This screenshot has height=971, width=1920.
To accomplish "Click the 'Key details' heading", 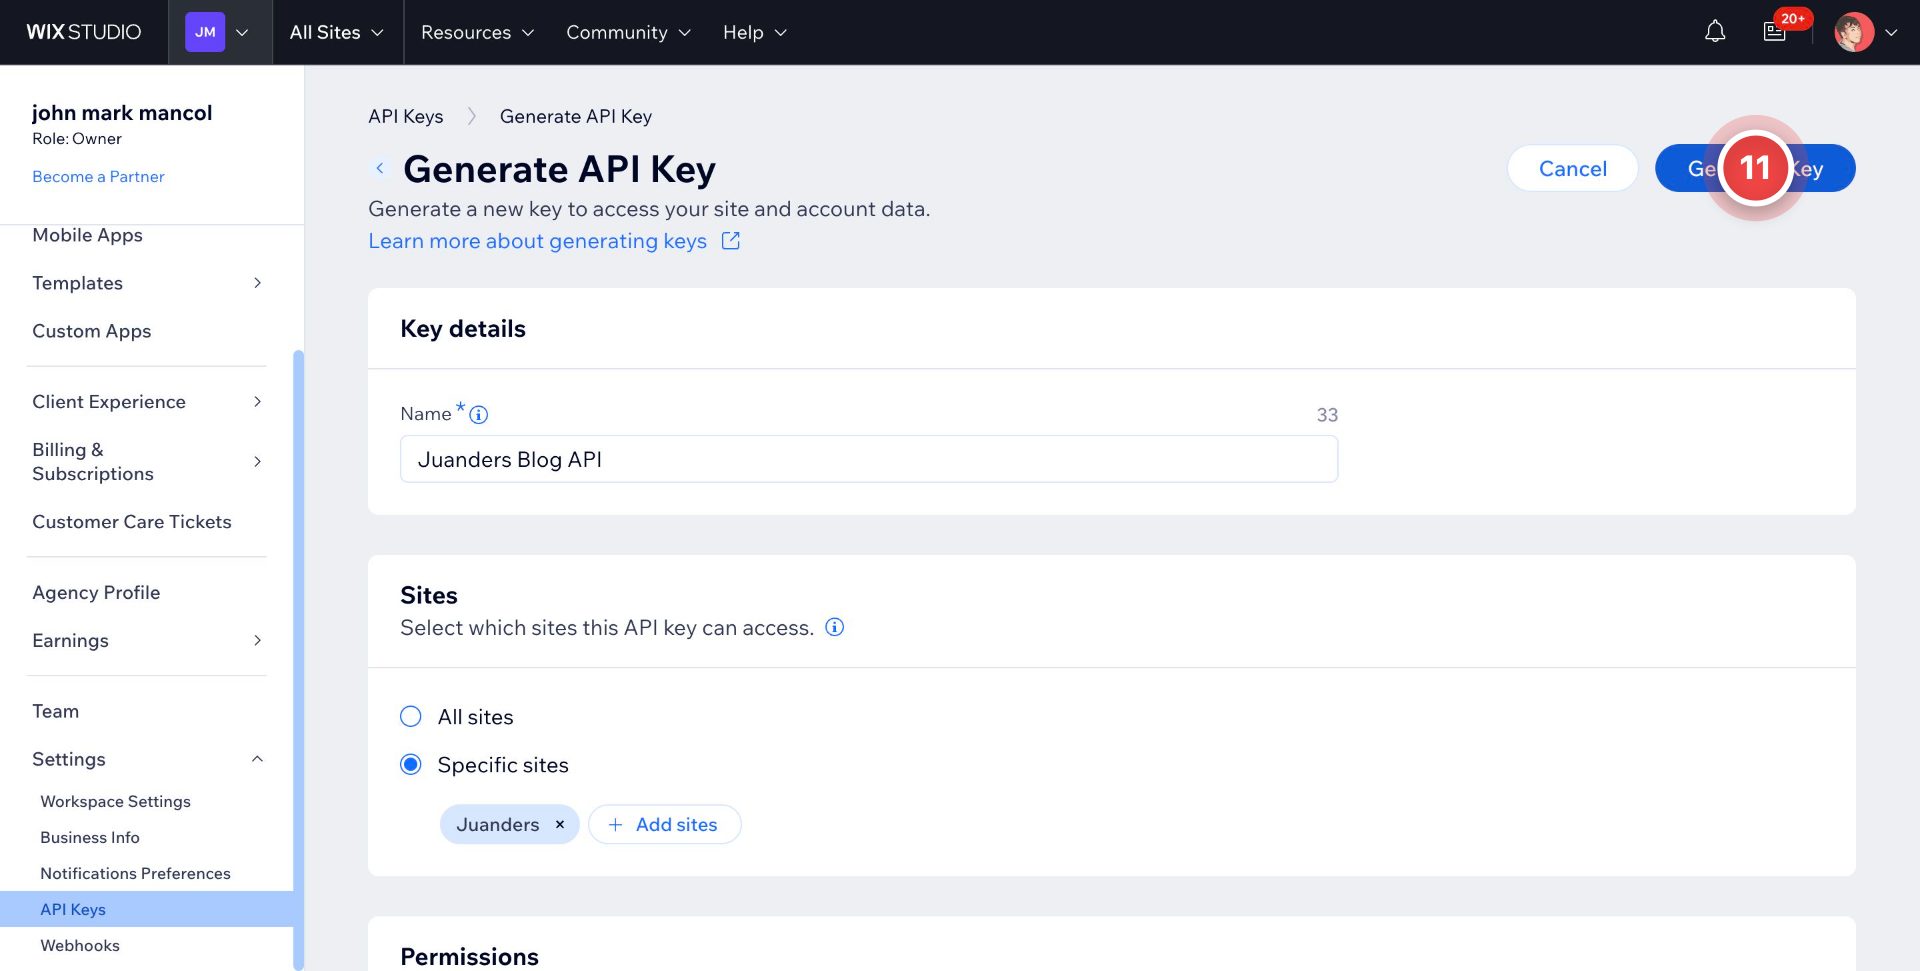I will [x=463, y=329].
